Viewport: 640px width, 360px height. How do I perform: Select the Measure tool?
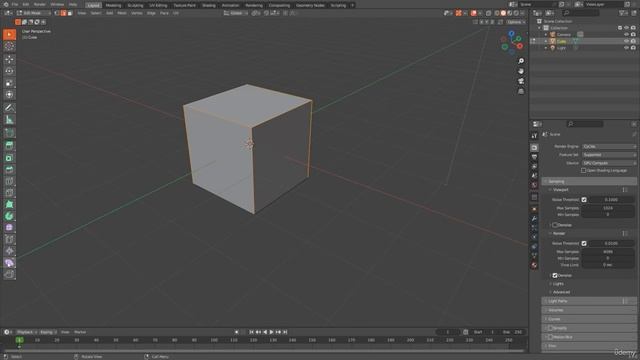(x=9, y=120)
